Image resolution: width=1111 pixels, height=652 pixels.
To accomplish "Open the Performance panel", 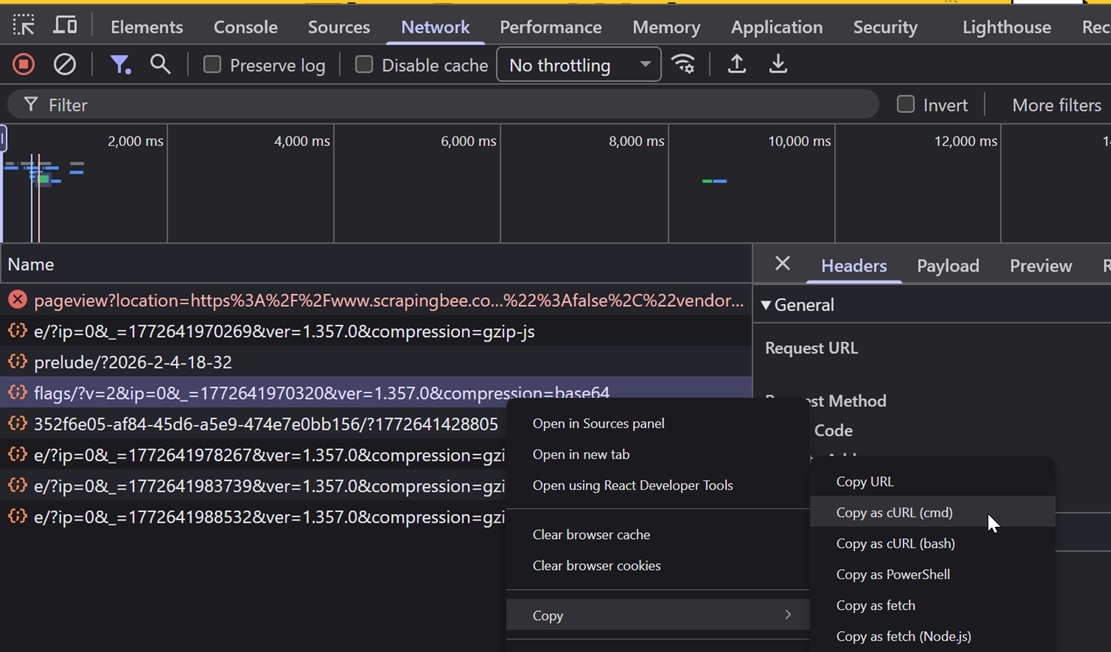I will click(x=550, y=26).
